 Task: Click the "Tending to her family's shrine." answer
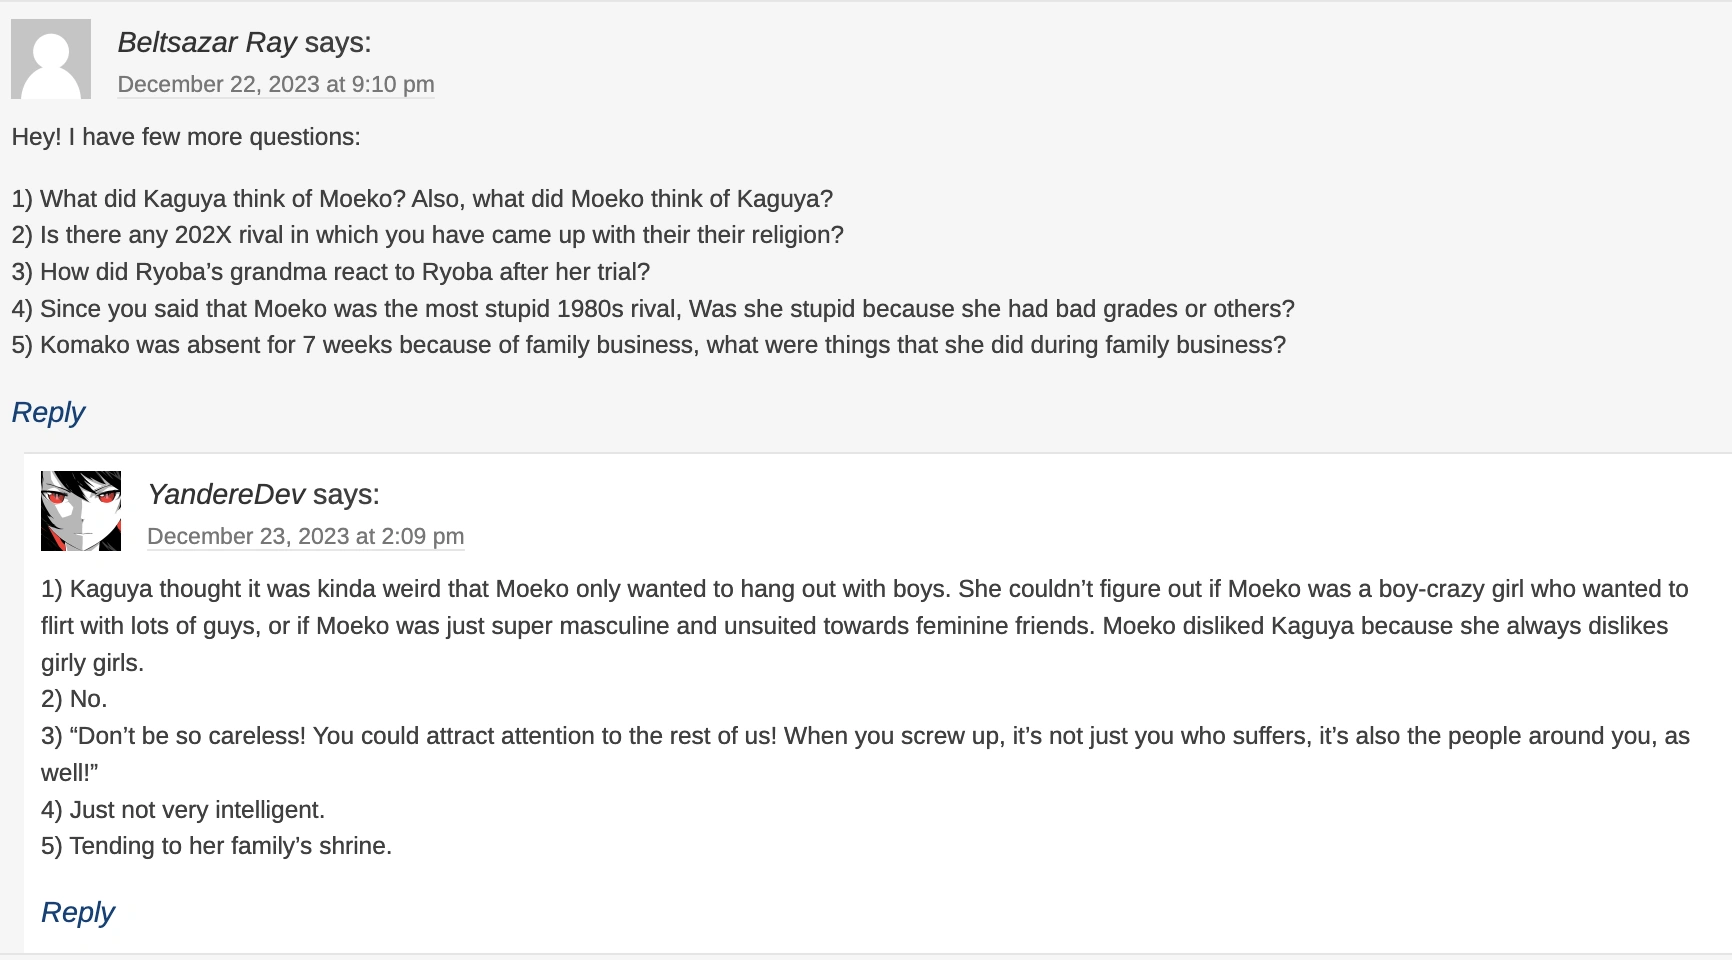tap(216, 846)
